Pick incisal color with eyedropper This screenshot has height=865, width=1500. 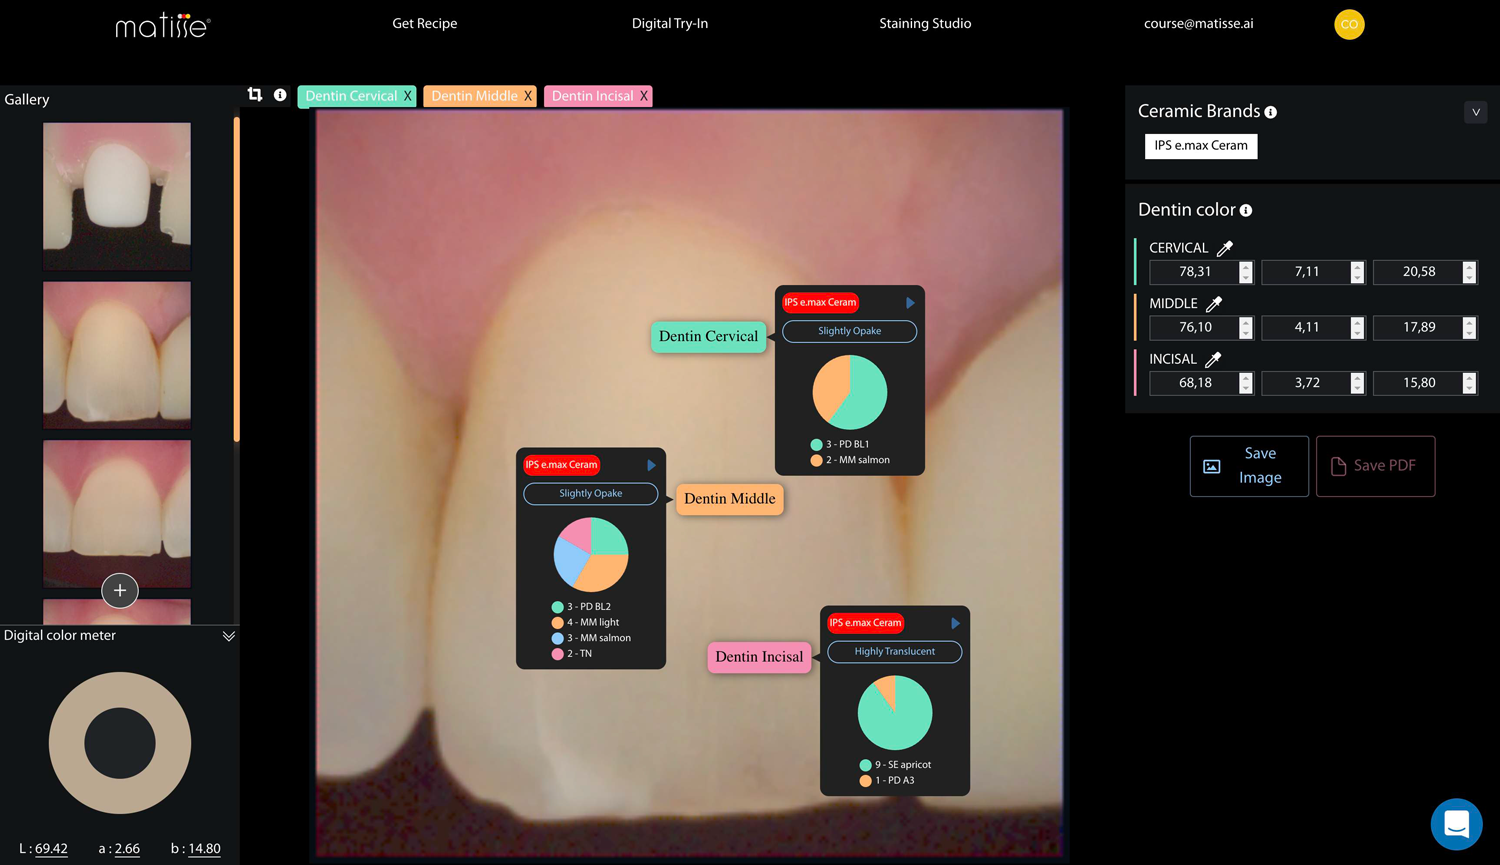(x=1213, y=359)
